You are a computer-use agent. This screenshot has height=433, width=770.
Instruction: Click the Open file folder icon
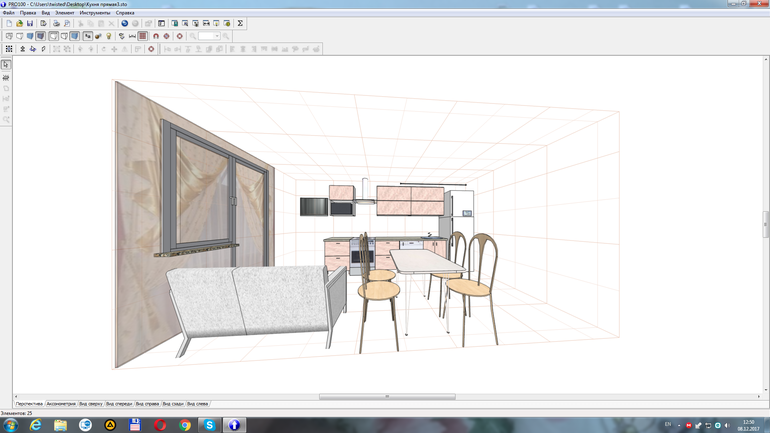click(19, 23)
